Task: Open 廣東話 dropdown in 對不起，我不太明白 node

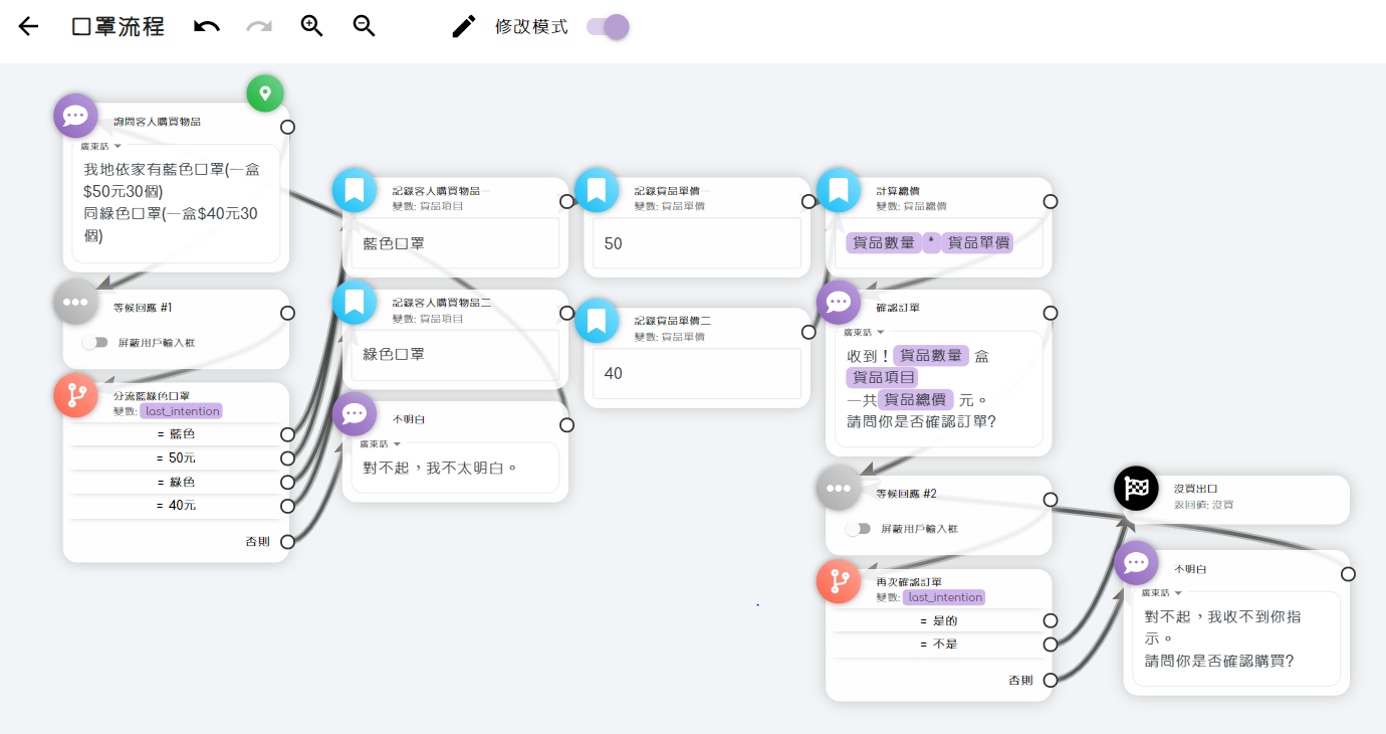Action: (381, 444)
